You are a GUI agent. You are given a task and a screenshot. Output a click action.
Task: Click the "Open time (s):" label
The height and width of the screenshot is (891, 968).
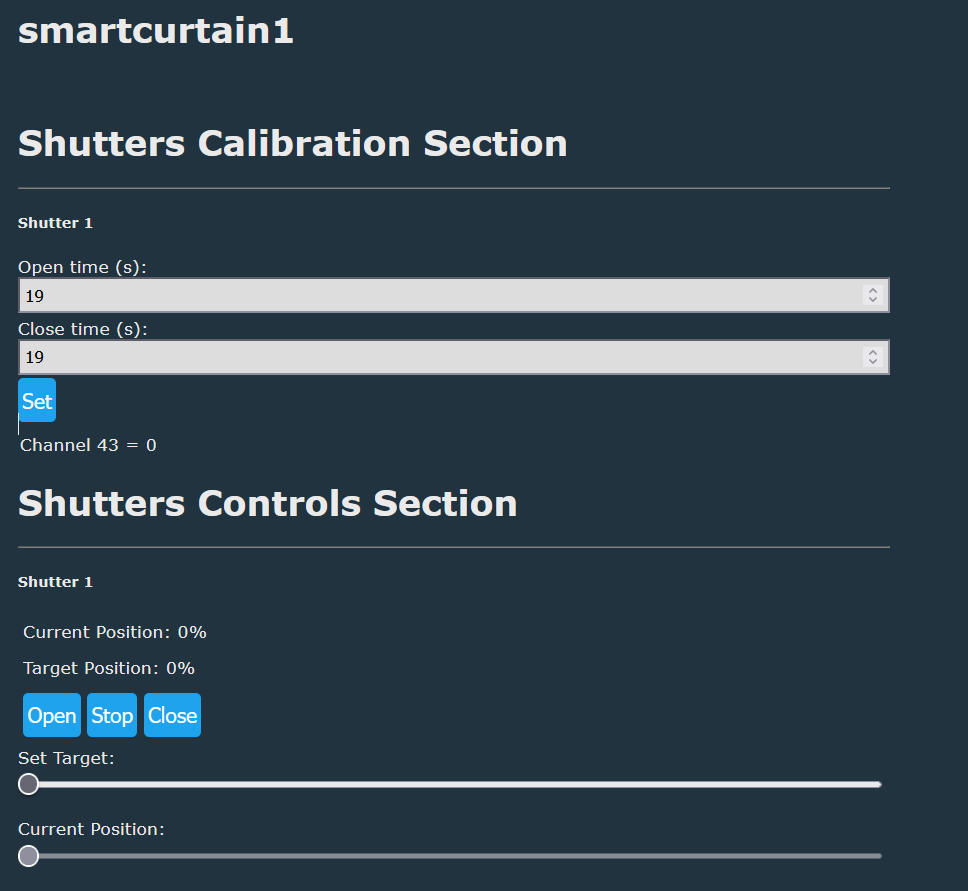click(x=83, y=268)
